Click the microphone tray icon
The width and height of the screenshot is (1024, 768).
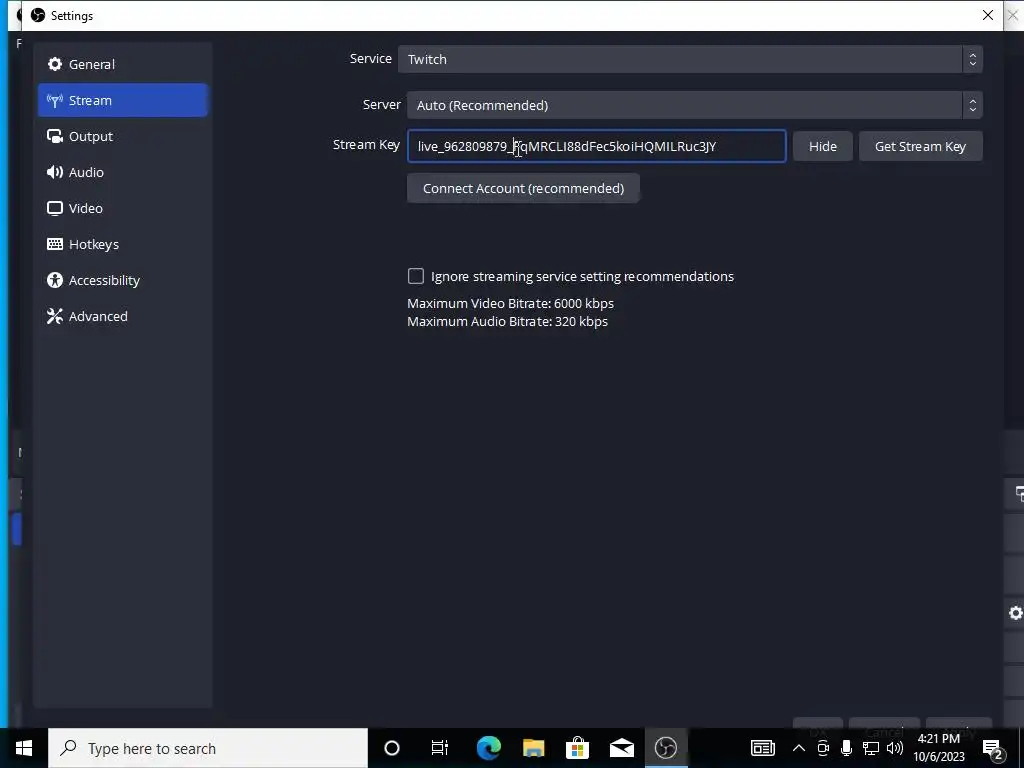tap(846, 748)
